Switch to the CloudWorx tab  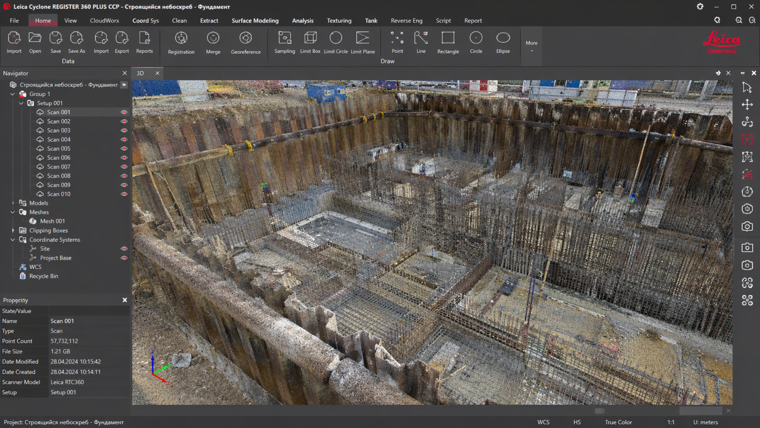[x=104, y=20]
